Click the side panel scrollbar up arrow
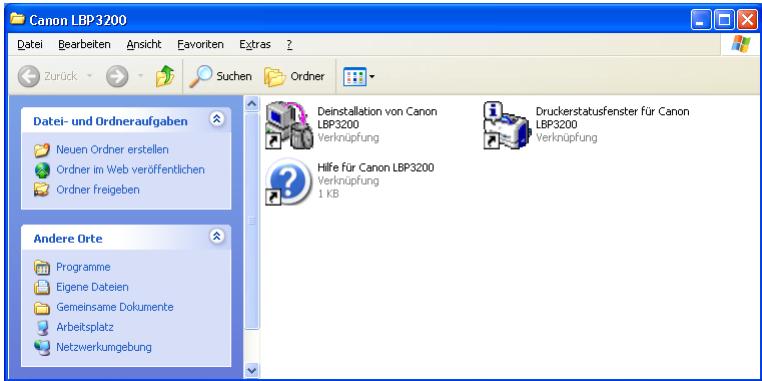 pos(251,104)
